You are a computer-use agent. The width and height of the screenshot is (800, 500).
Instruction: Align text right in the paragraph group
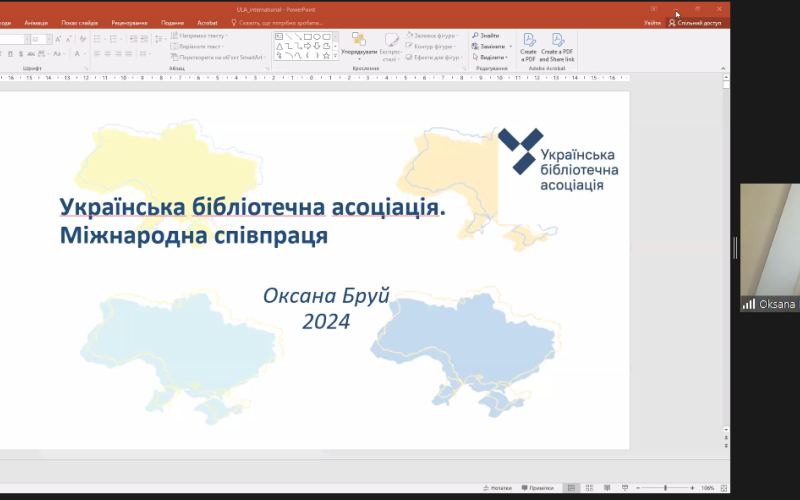[x=118, y=54]
